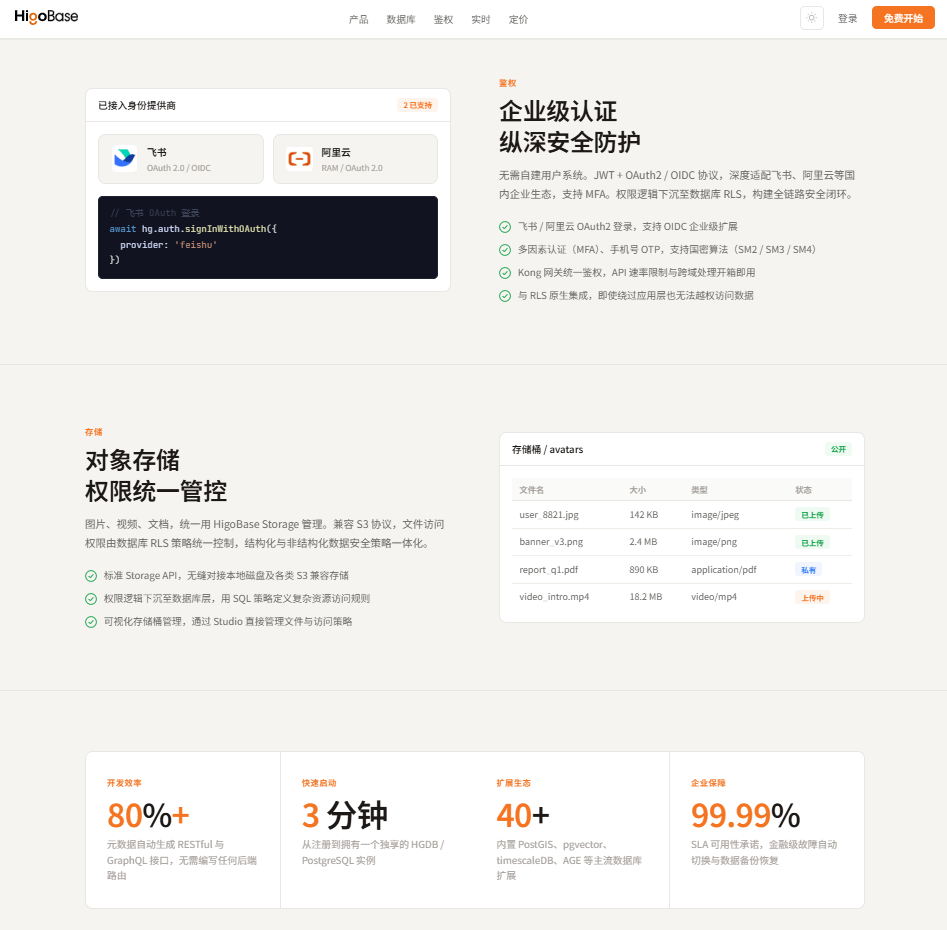
Task: Open the 实时 nav item
Action: [x=481, y=19]
